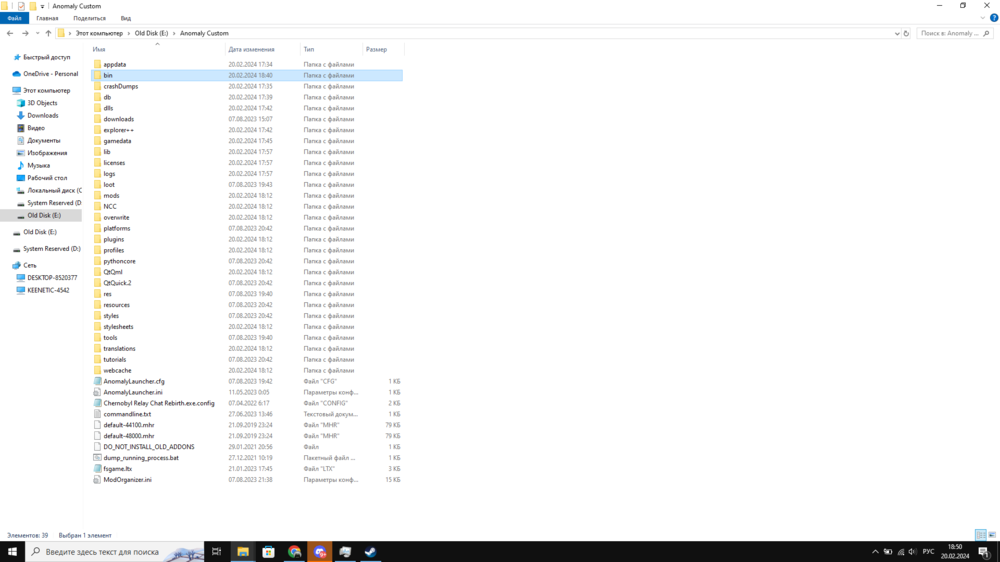Open Локальный диск (C:) in sidebar
This screenshot has height=562, width=1000.
[x=54, y=190]
